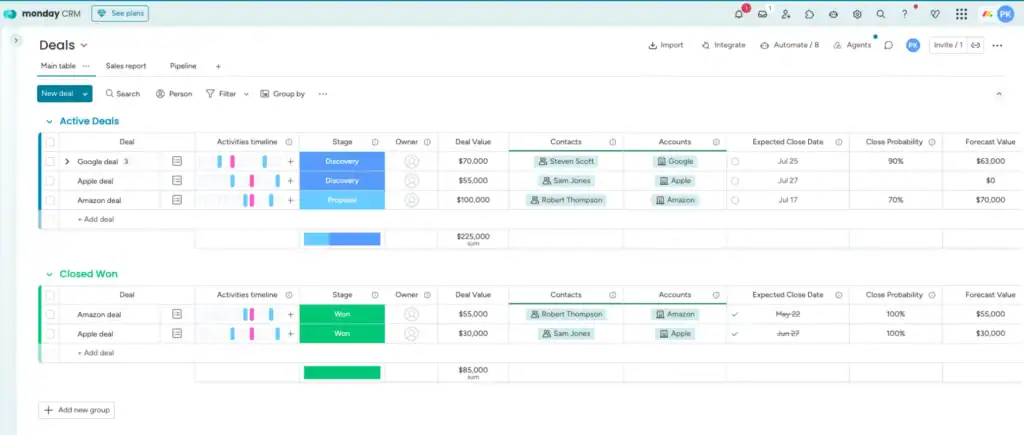The width and height of the screenshot is (1024, 435).
Task: Toggle the Jul 17 close date status circle
Action: (x=735, y=201)
